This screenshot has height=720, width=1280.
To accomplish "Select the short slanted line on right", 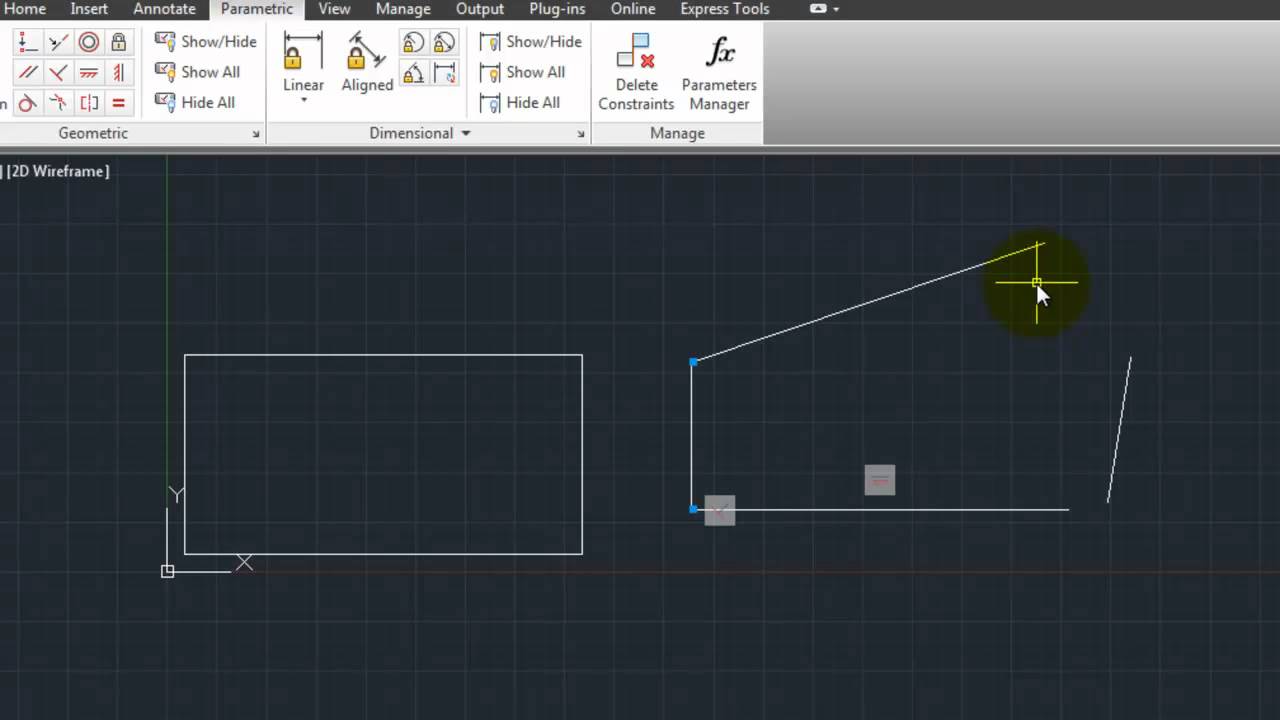I will (x=1119, y=429).
